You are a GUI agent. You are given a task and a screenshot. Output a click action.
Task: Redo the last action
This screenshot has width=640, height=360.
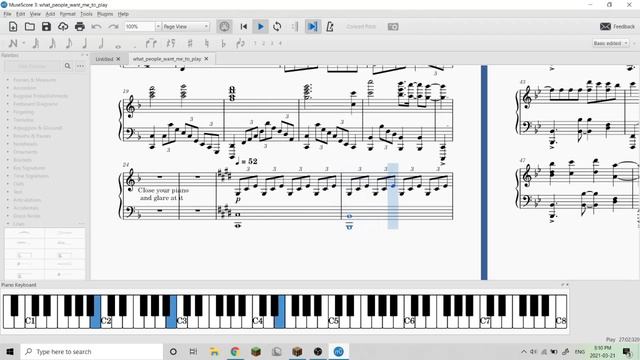click(113, 27)
